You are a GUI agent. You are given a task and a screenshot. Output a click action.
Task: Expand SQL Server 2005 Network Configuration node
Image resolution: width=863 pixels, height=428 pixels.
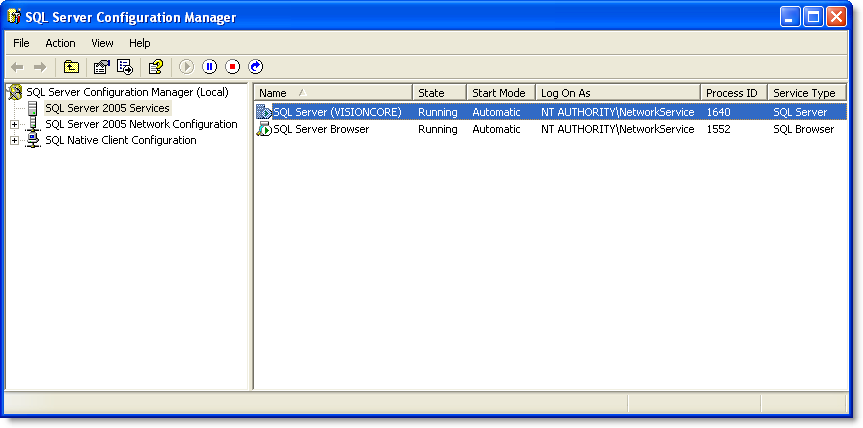coord(14,125)
